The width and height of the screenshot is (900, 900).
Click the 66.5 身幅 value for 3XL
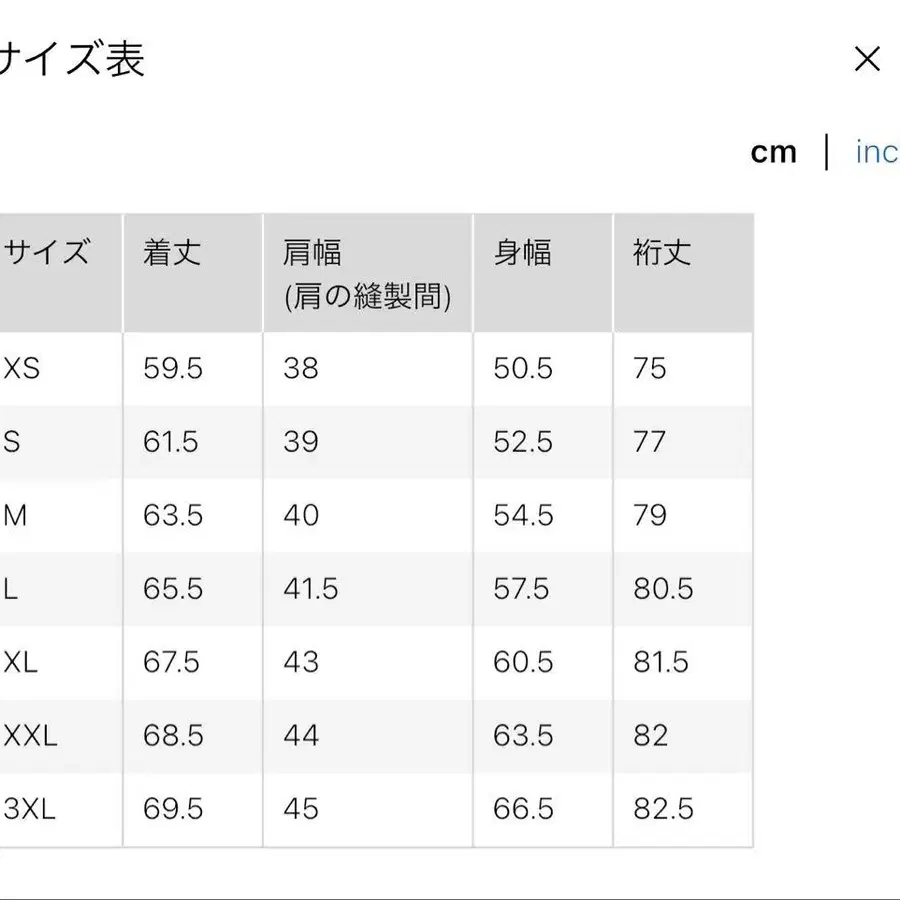(x=524, y=810)
